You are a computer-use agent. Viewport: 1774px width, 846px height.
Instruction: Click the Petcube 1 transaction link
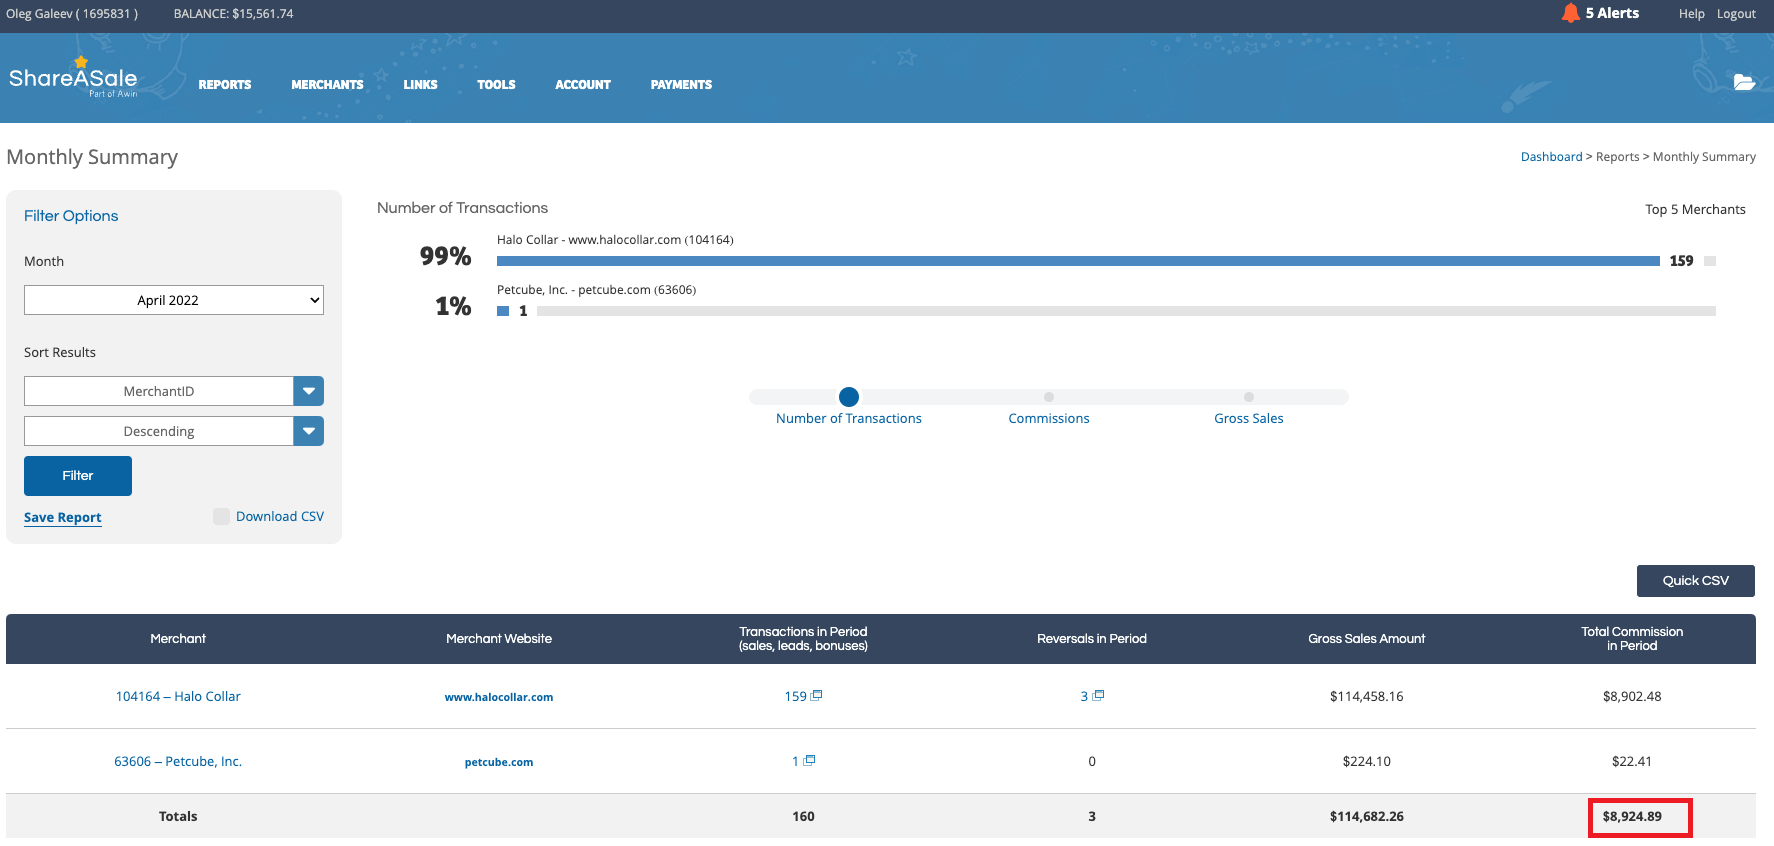tap(796, 761)
